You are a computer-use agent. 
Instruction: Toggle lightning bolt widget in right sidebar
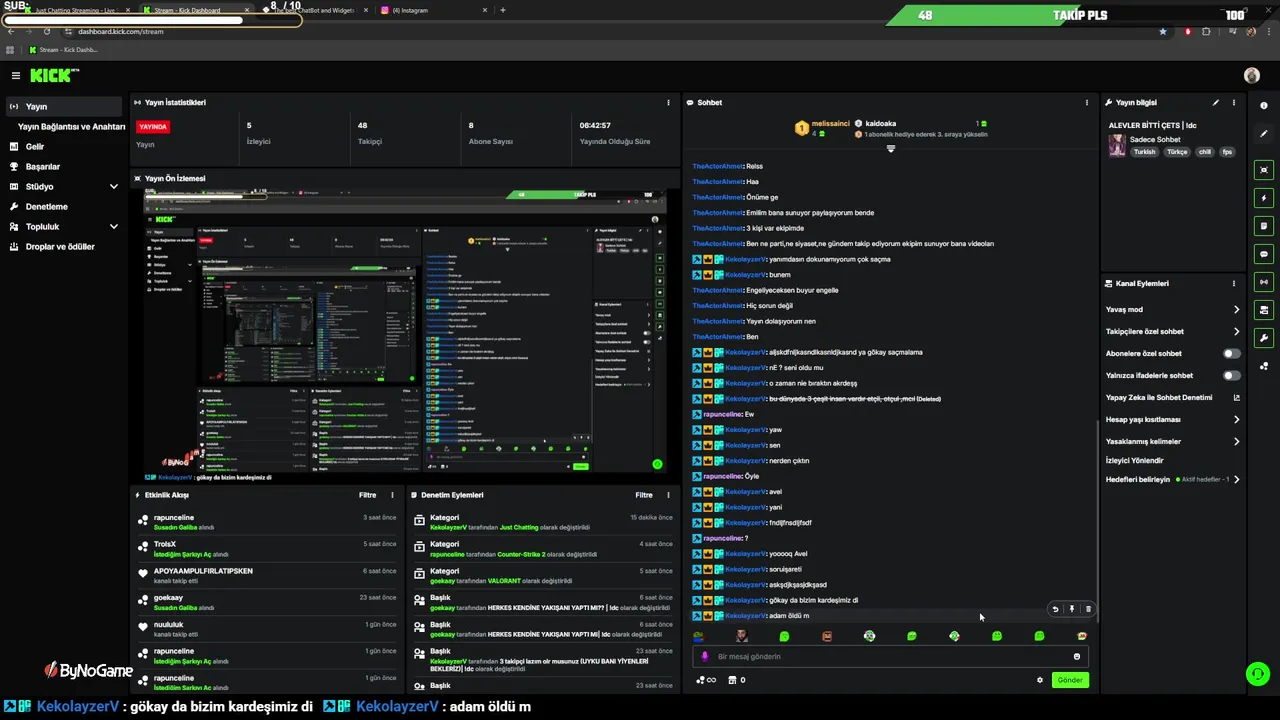pyautogui.click(x=1264, y=198)
